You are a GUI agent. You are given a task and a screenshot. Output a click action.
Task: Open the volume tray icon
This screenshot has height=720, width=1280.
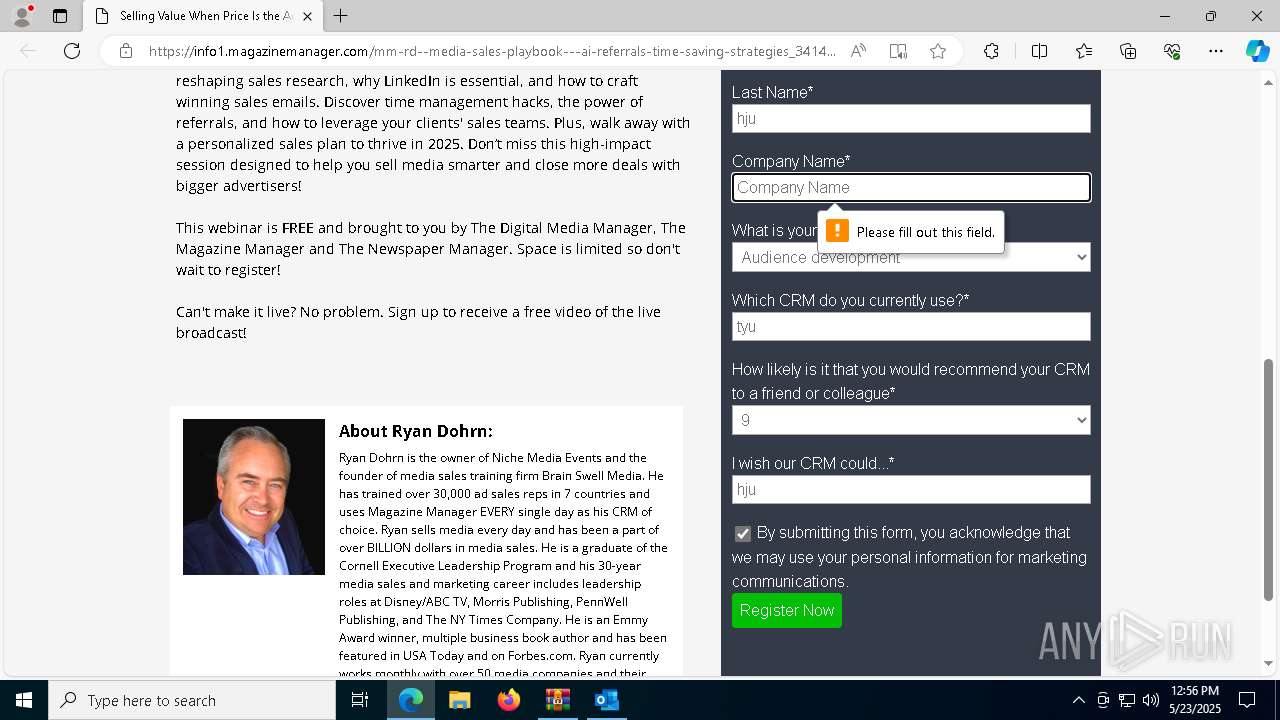click(x=1150, y=700)
